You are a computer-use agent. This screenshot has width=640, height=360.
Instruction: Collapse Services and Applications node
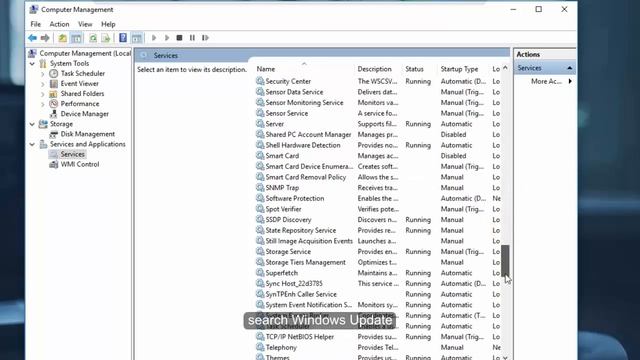click(x=32, y=144)
